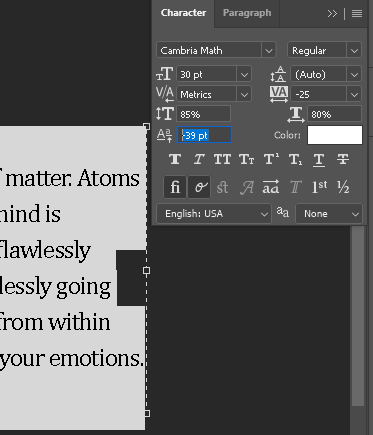Toggle Contextual Alternates

click(199, 187)
